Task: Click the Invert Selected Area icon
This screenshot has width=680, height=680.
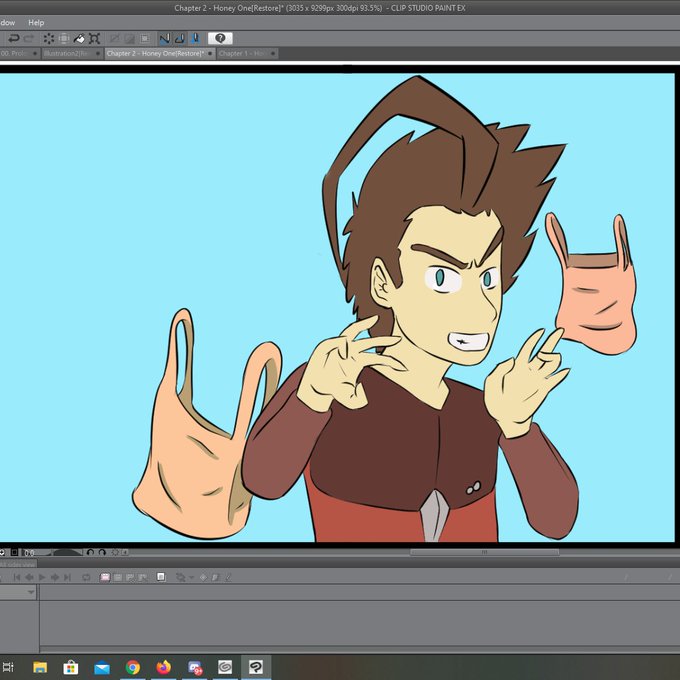Action: pos(130,39)
